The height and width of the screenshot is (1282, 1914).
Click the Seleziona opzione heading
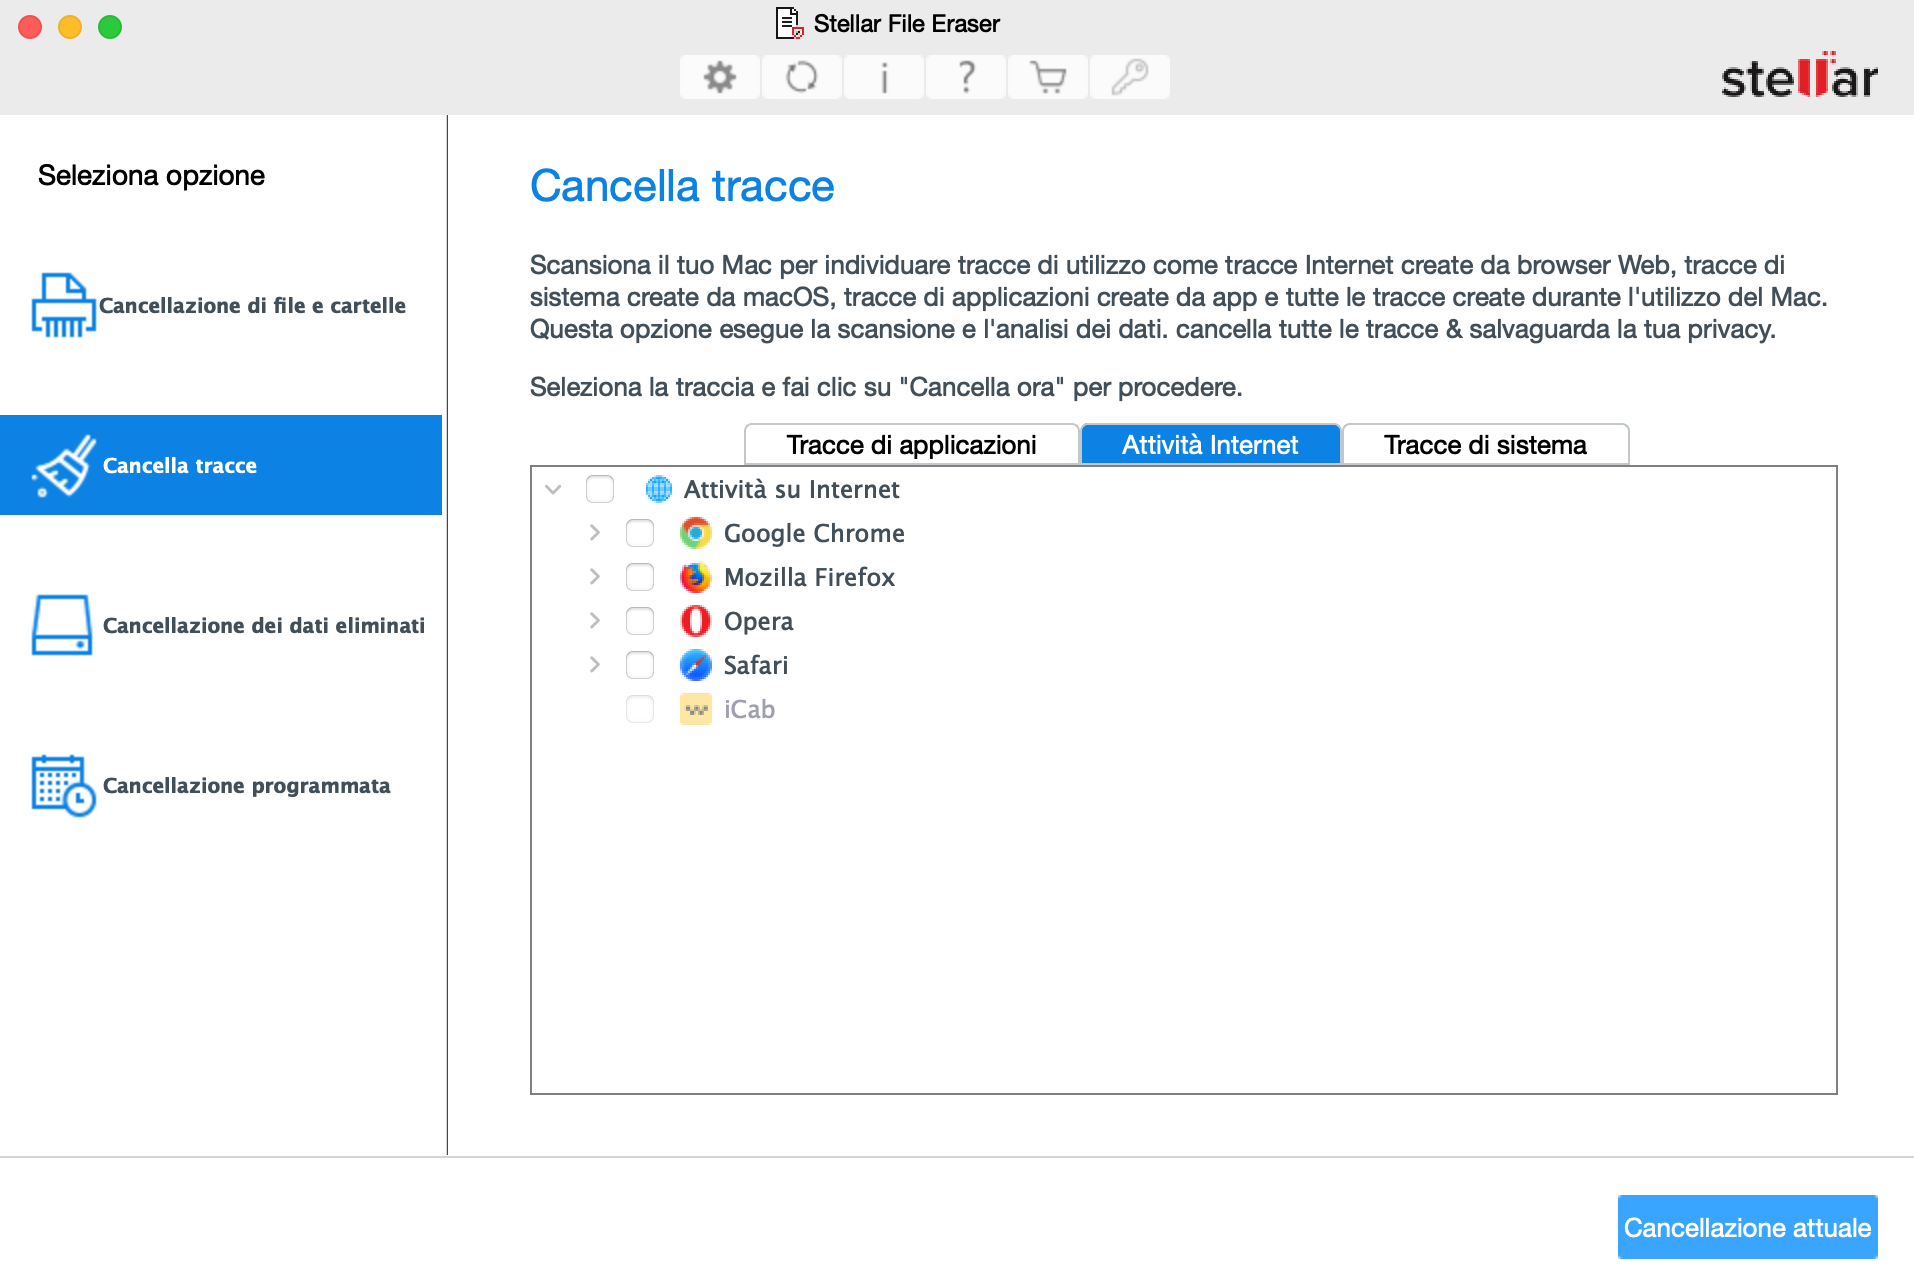151,175
